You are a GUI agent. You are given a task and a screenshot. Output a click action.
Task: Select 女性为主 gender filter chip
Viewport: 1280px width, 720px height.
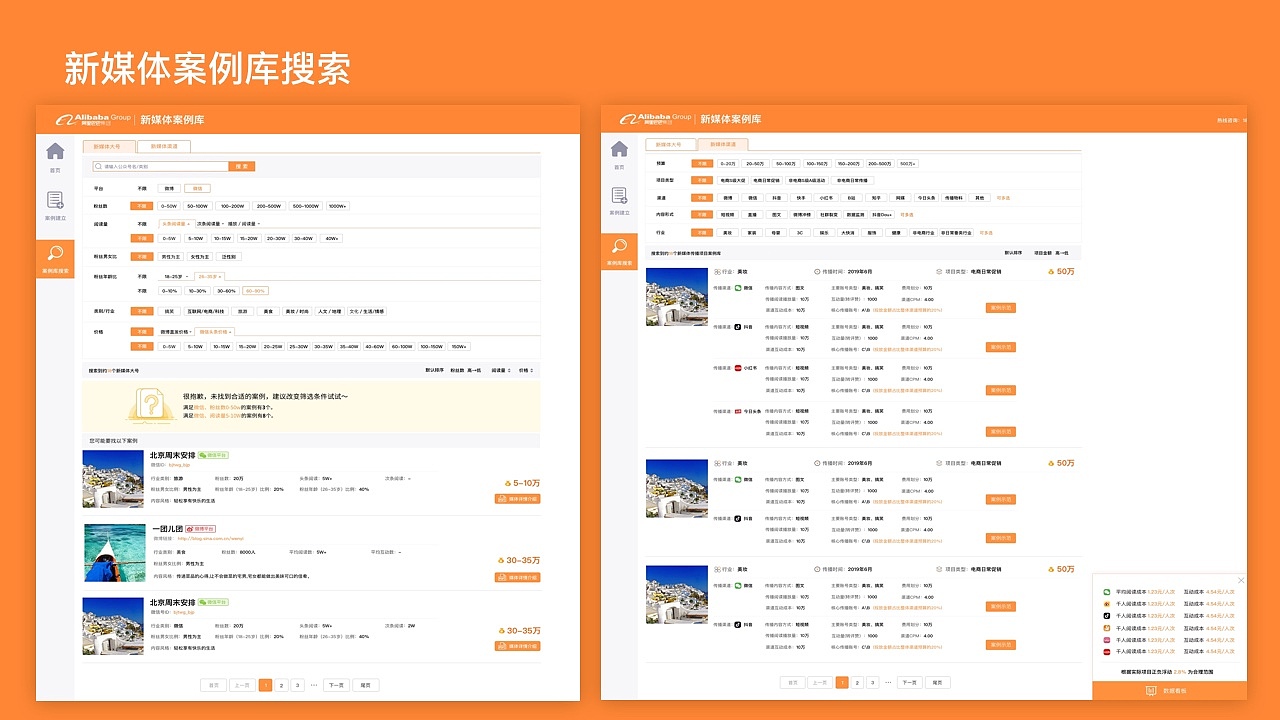[199, 257]
